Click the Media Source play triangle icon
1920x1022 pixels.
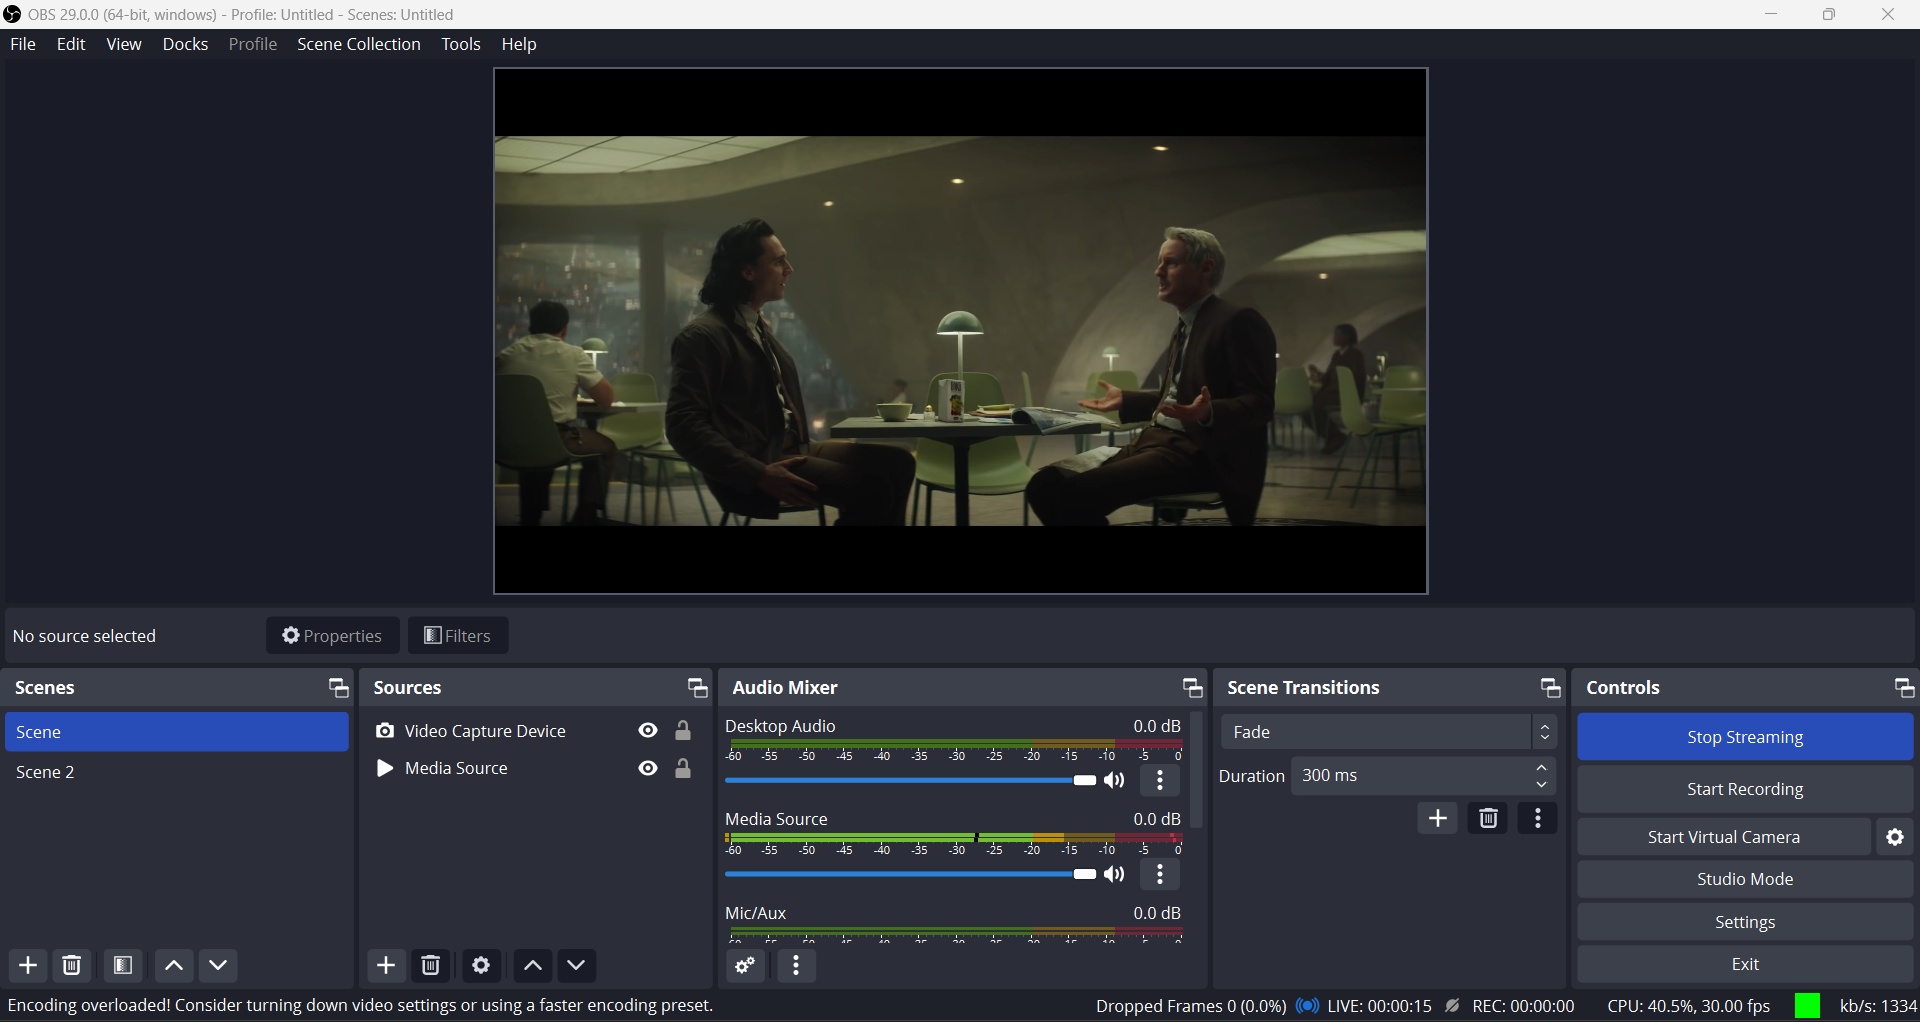[x=384, y=768]
